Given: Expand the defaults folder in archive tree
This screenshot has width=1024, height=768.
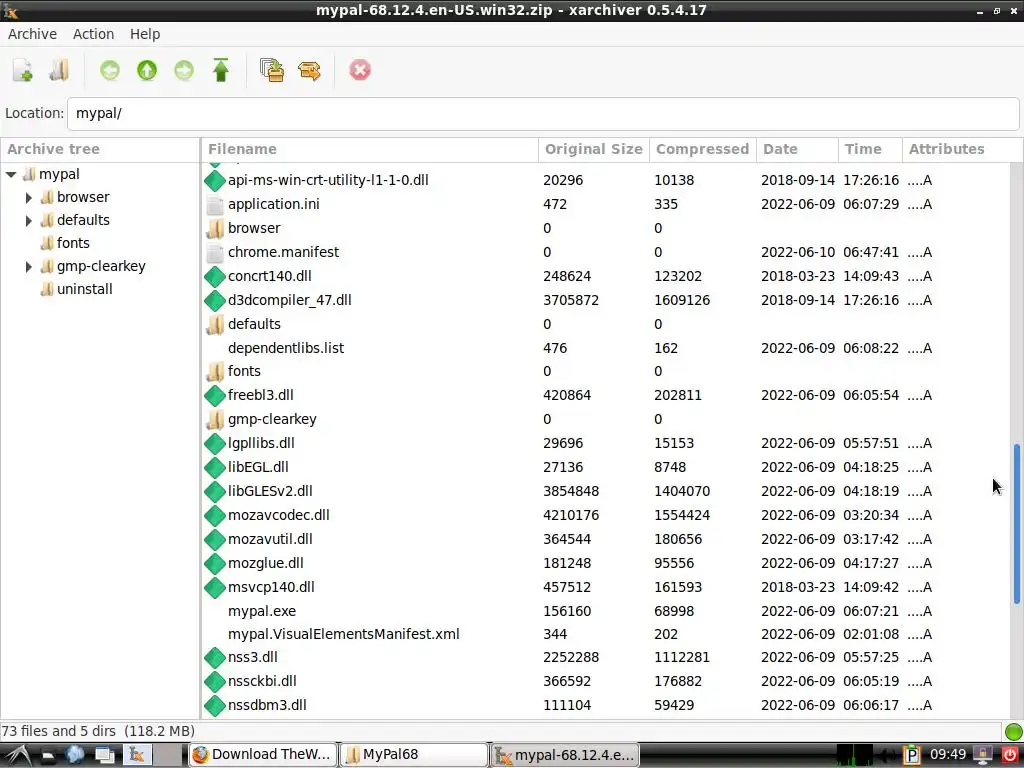Looking at the screenshot, I should click(28, 221).
